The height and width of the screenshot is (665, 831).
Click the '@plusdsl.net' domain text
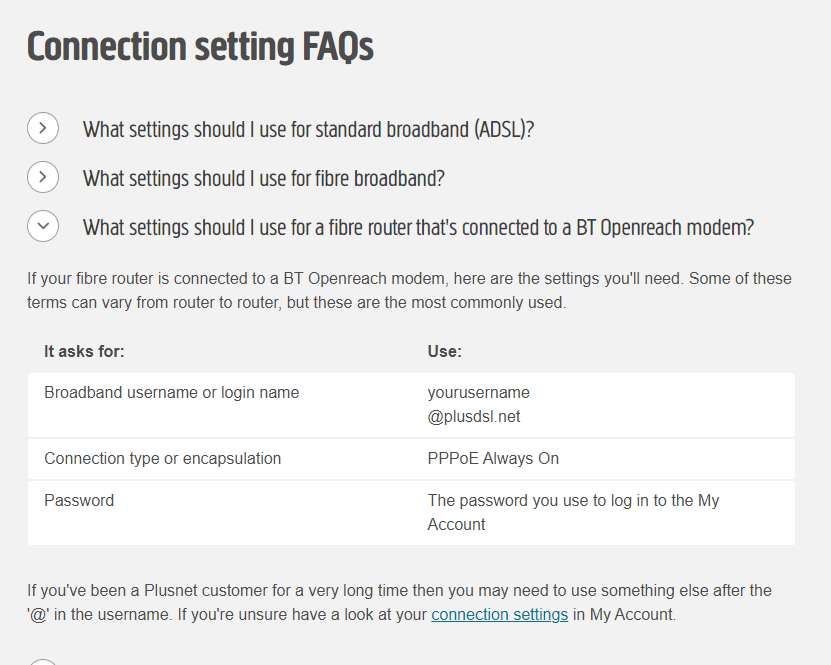click(x=474, y=417)
